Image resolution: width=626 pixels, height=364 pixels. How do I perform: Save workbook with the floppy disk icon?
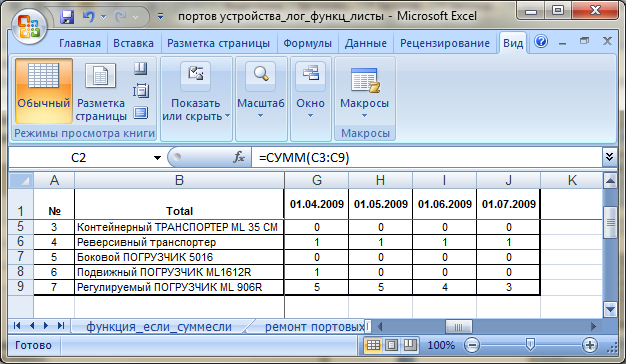point(67,17)
